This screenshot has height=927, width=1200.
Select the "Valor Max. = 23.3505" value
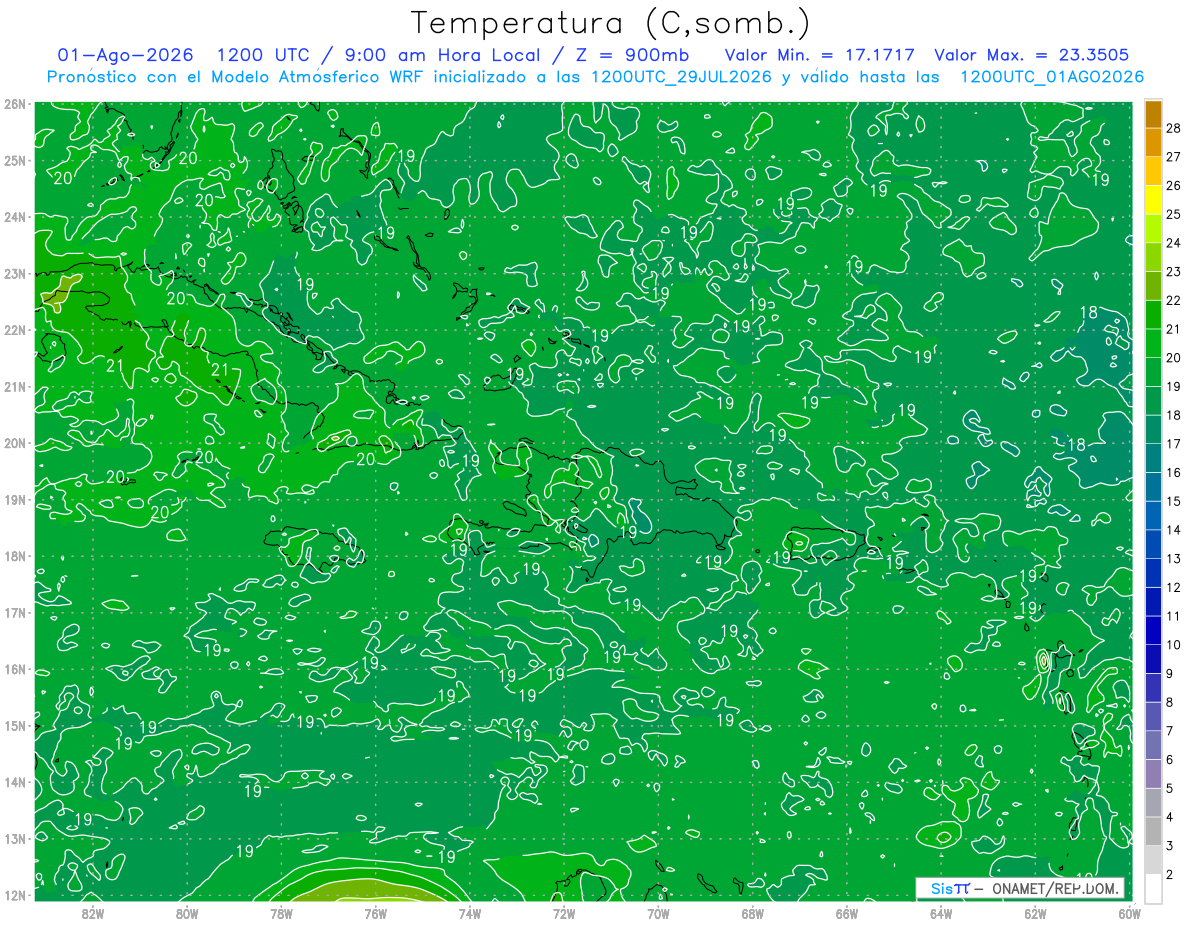(1032, 55)
